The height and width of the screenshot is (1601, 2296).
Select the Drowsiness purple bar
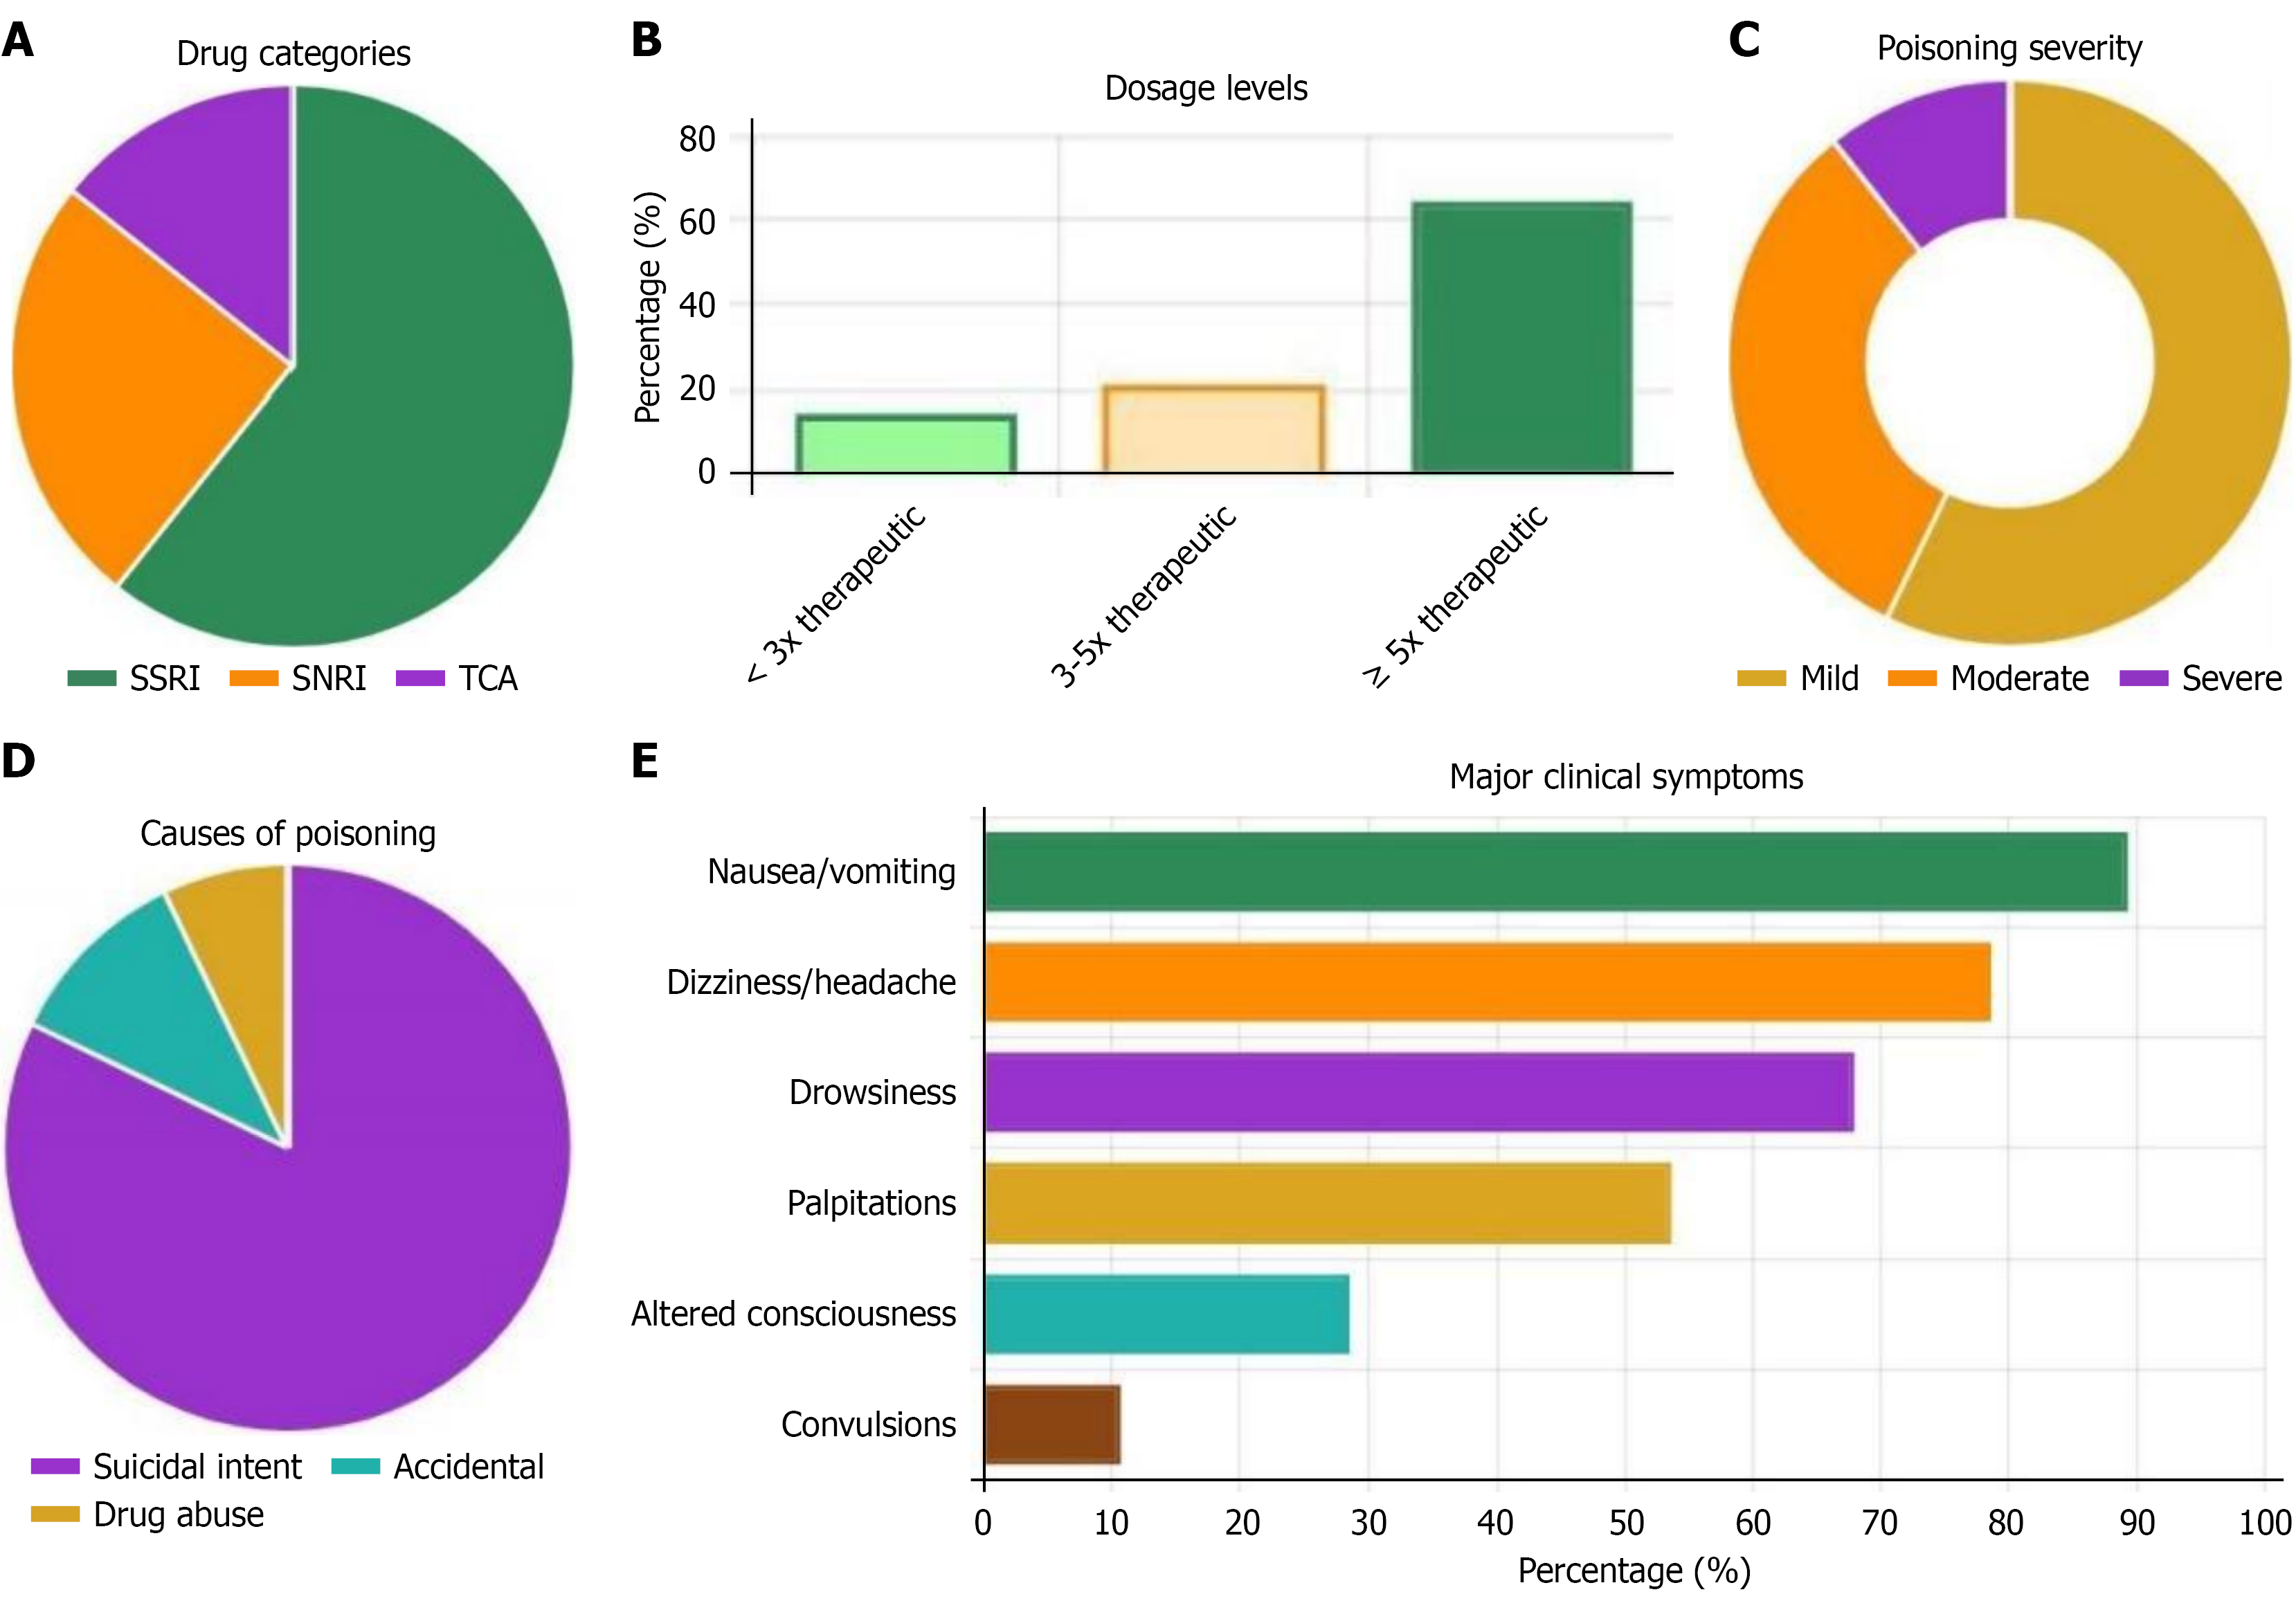[1418, 1092]
